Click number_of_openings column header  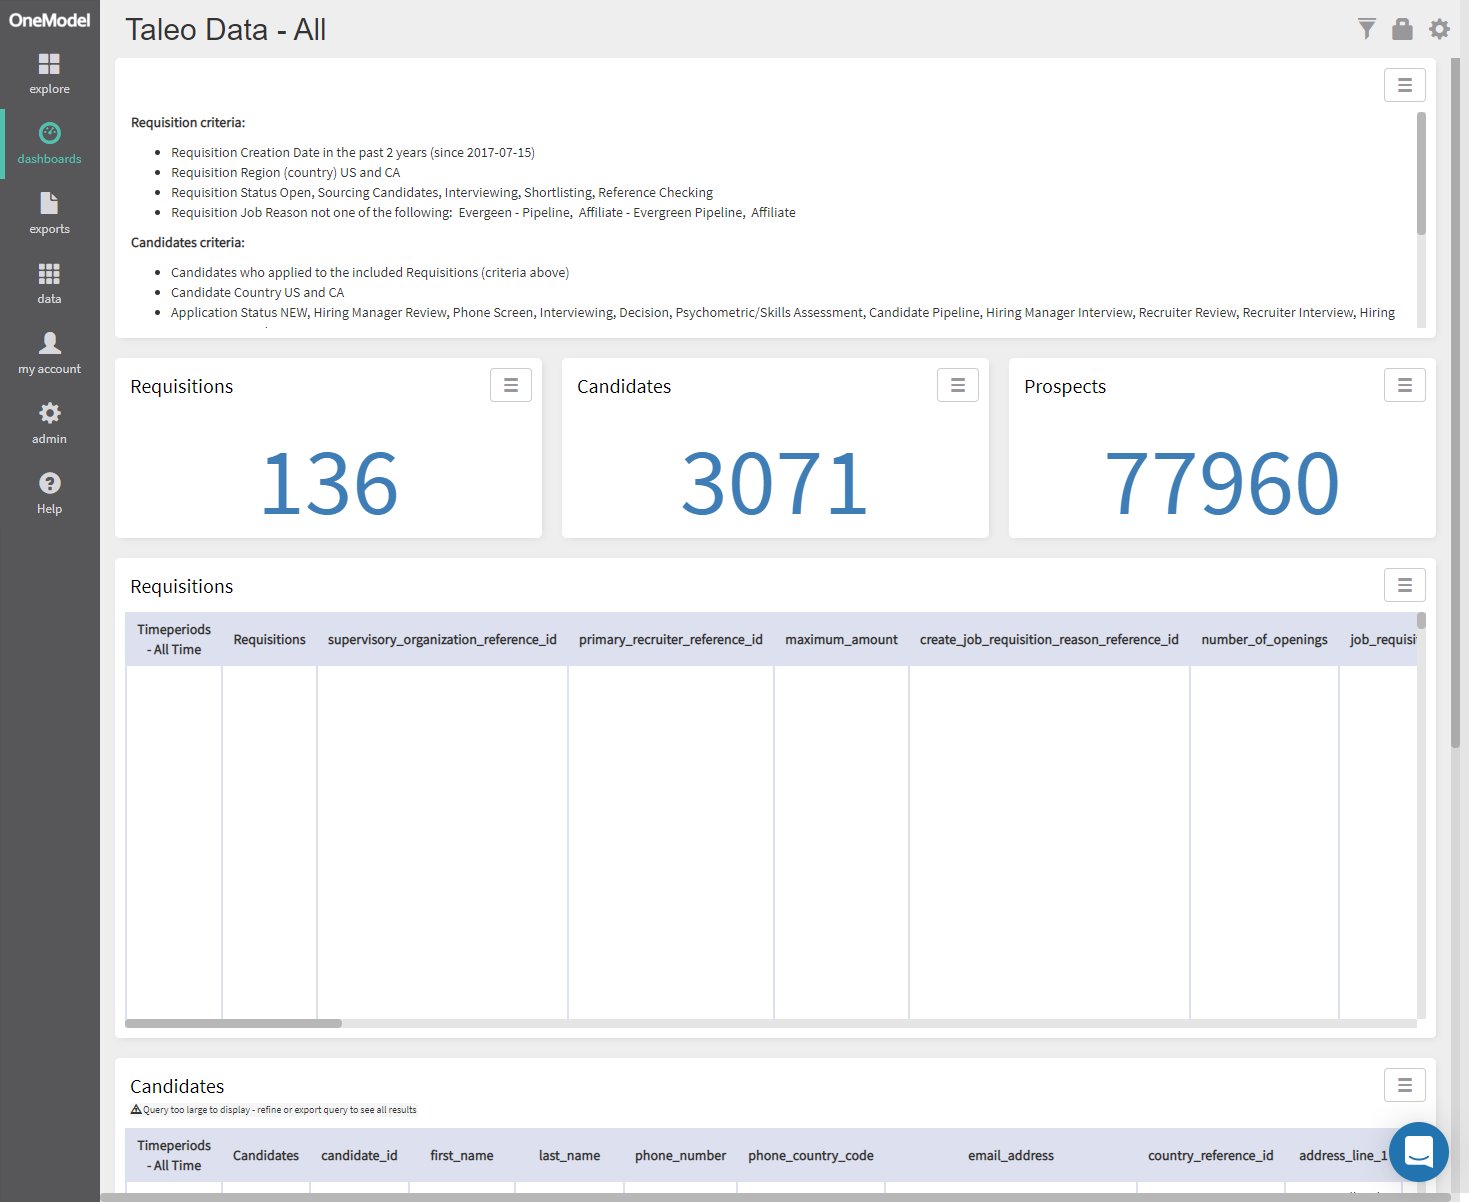(1264, 639)
